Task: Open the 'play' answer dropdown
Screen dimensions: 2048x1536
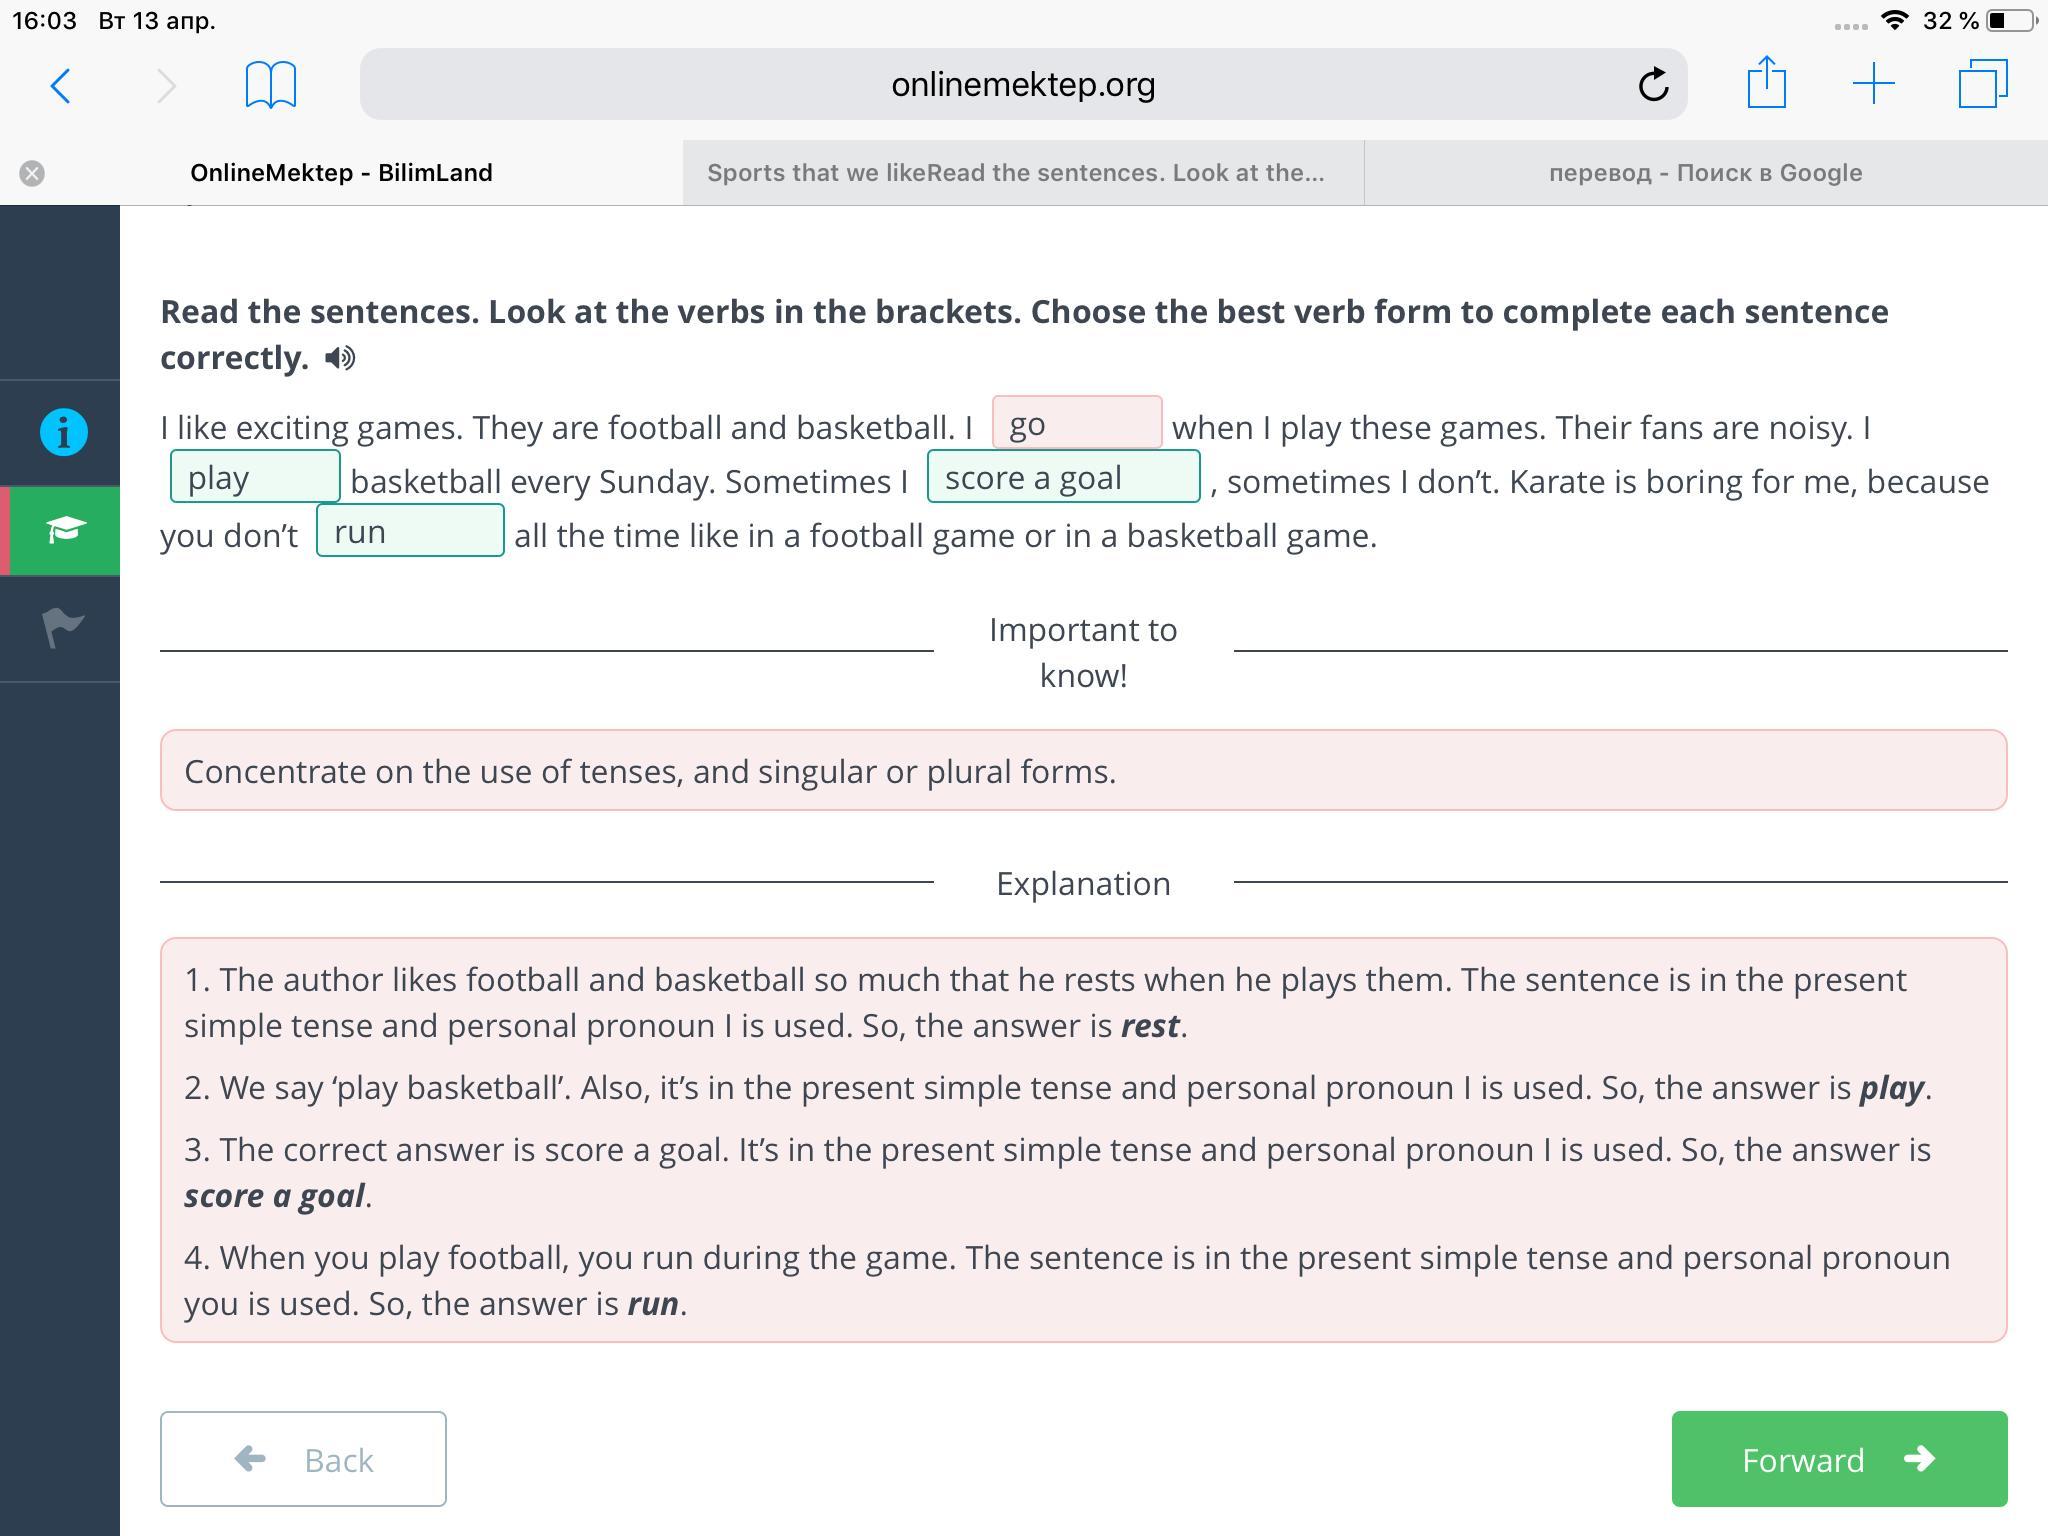Action: pos(255,477)
